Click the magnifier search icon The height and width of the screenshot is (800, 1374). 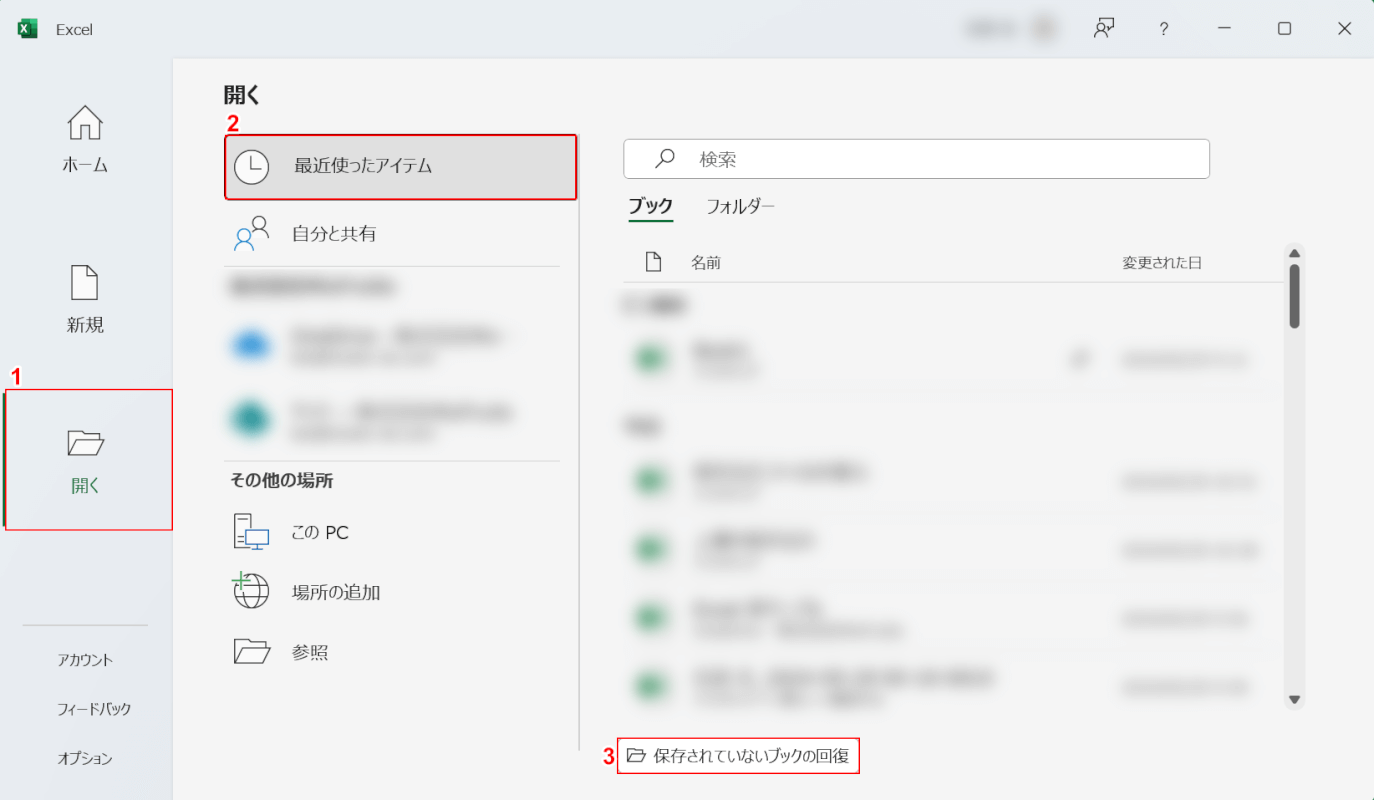(x=665, y=159)
